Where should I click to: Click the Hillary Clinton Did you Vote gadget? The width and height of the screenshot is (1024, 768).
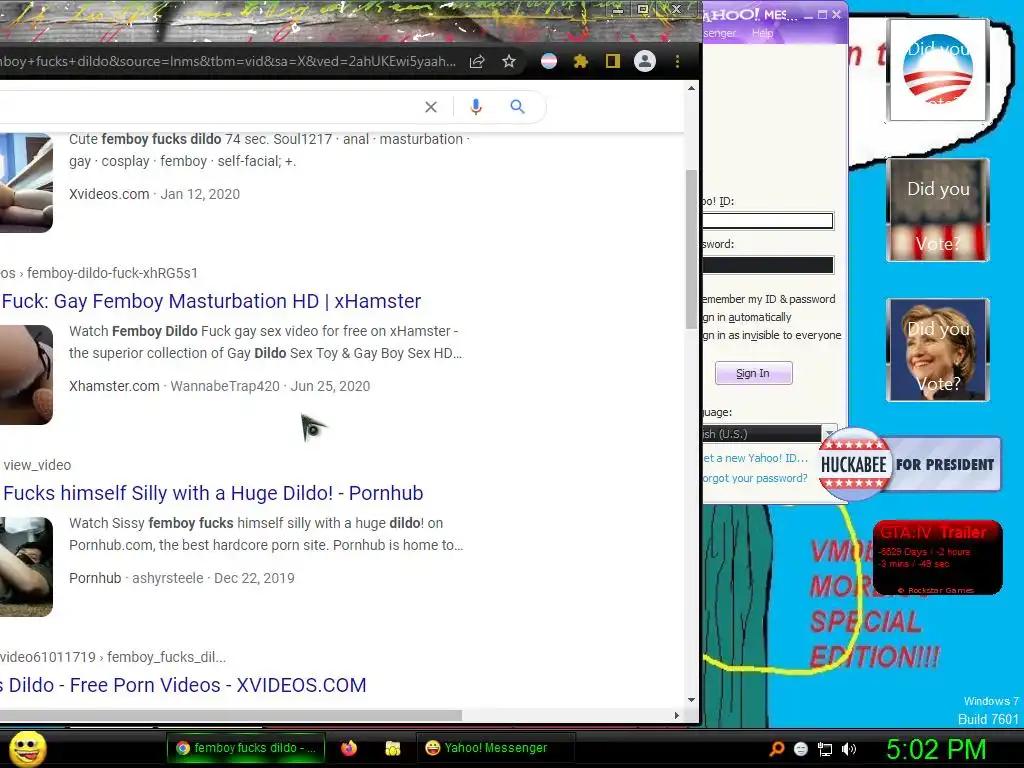[x=938, y=350]
